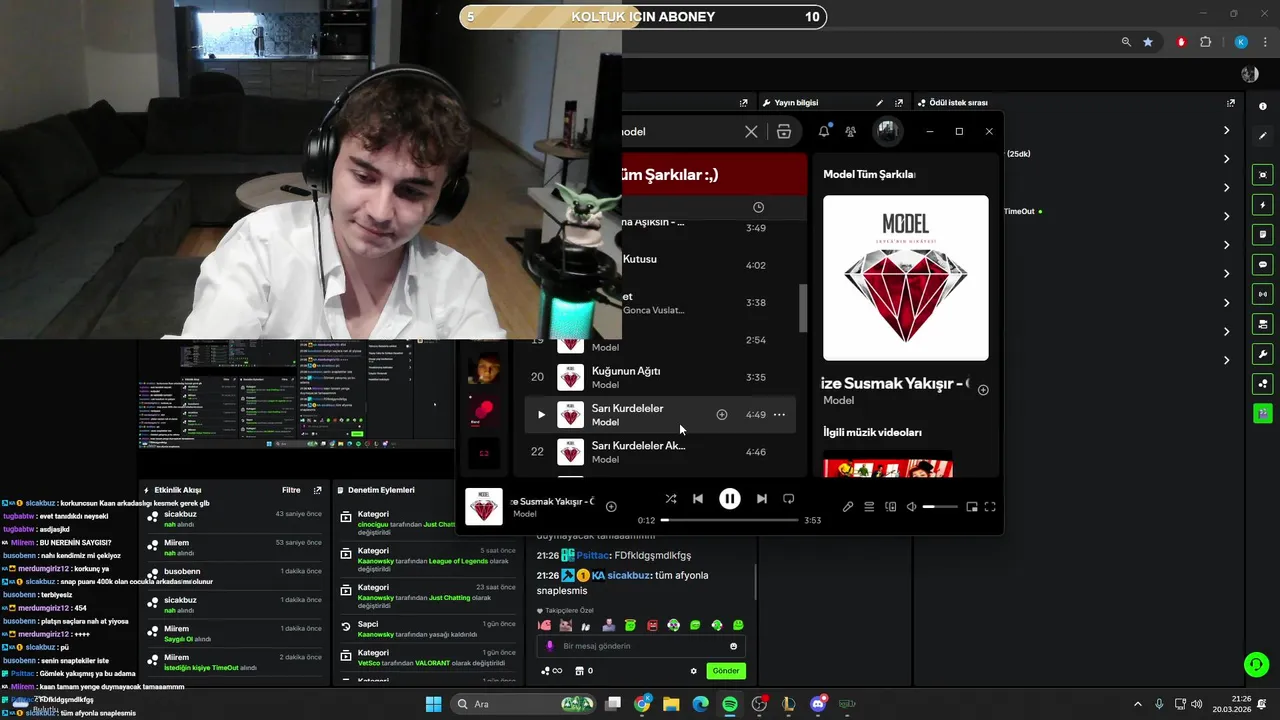Open emoji picker in chat input

pyautogui.click(x=733, y=646)
